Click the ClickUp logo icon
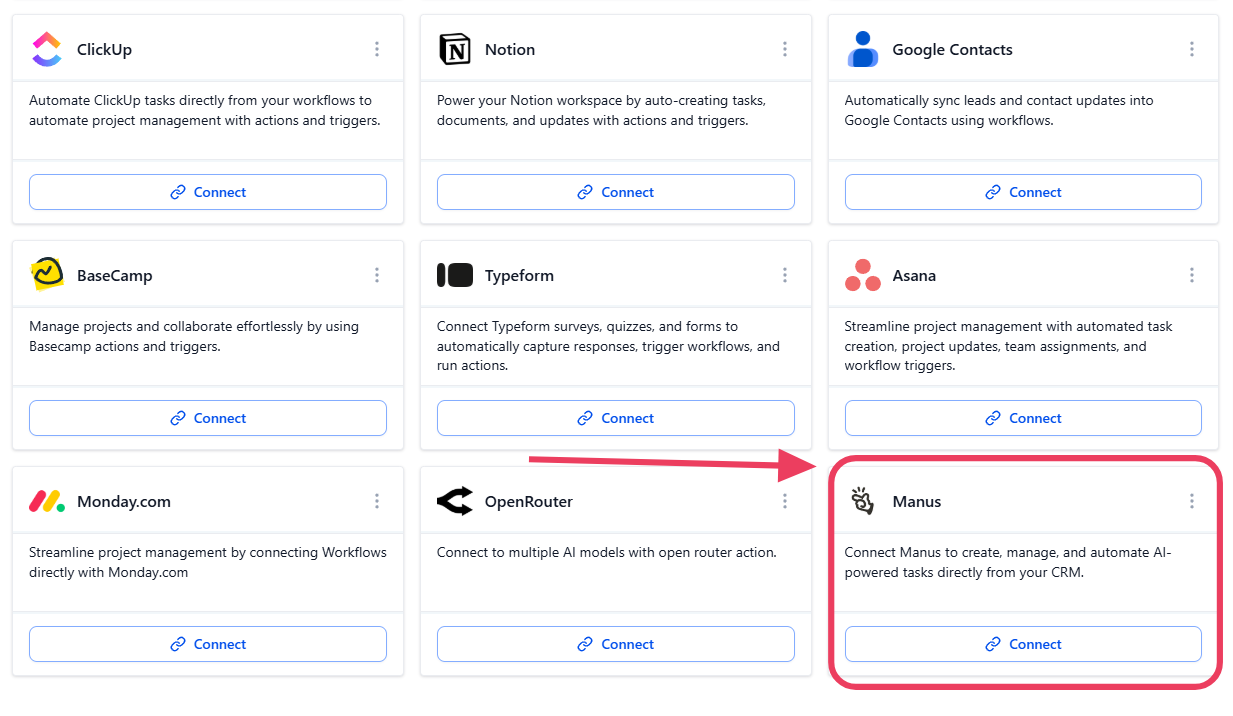Screen dimensions: 1233x716 pyautogui.click(x=47, y=49)
